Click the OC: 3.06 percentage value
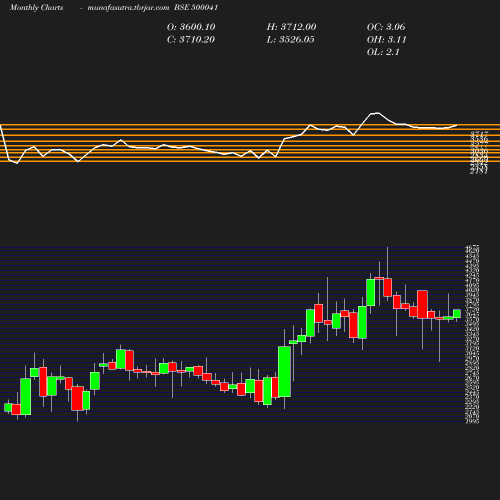This screenshot has width=500, height=500. click(x=386, y=27)
